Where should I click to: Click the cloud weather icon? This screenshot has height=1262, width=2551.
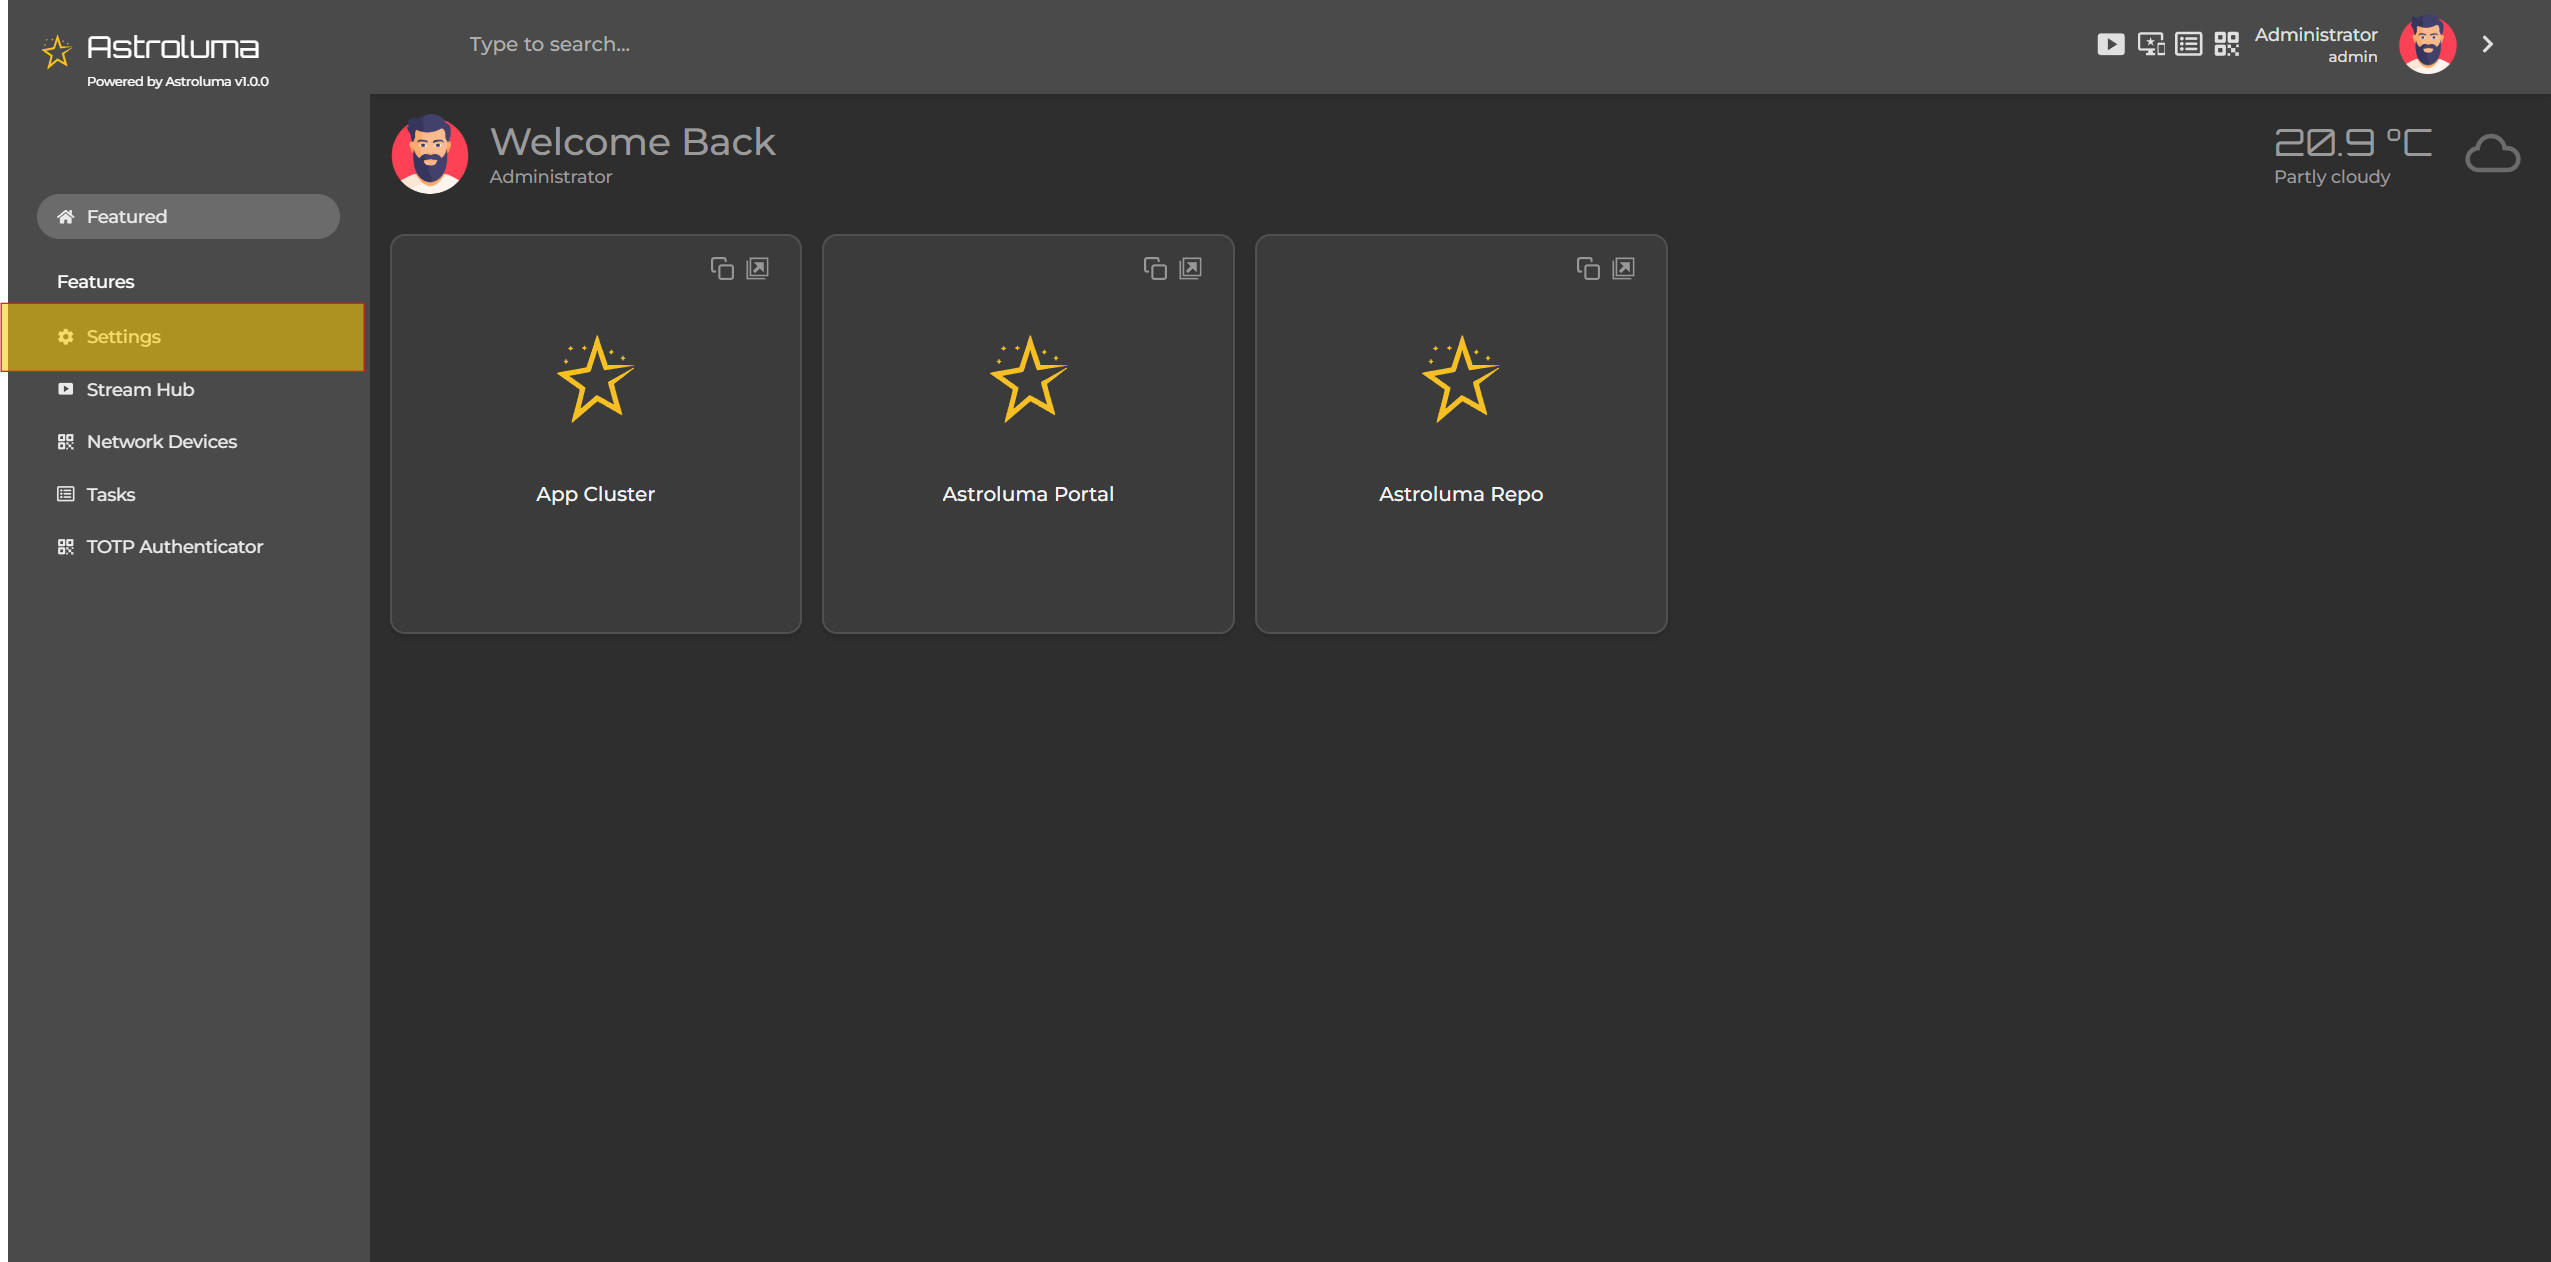tap(2492, 154)
